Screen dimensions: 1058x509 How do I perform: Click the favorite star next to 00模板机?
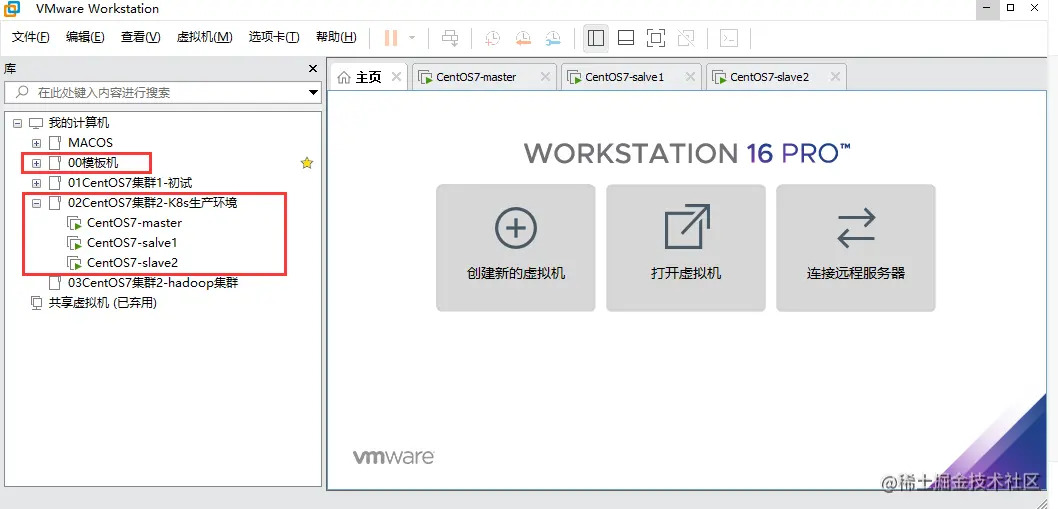[307, 163]
